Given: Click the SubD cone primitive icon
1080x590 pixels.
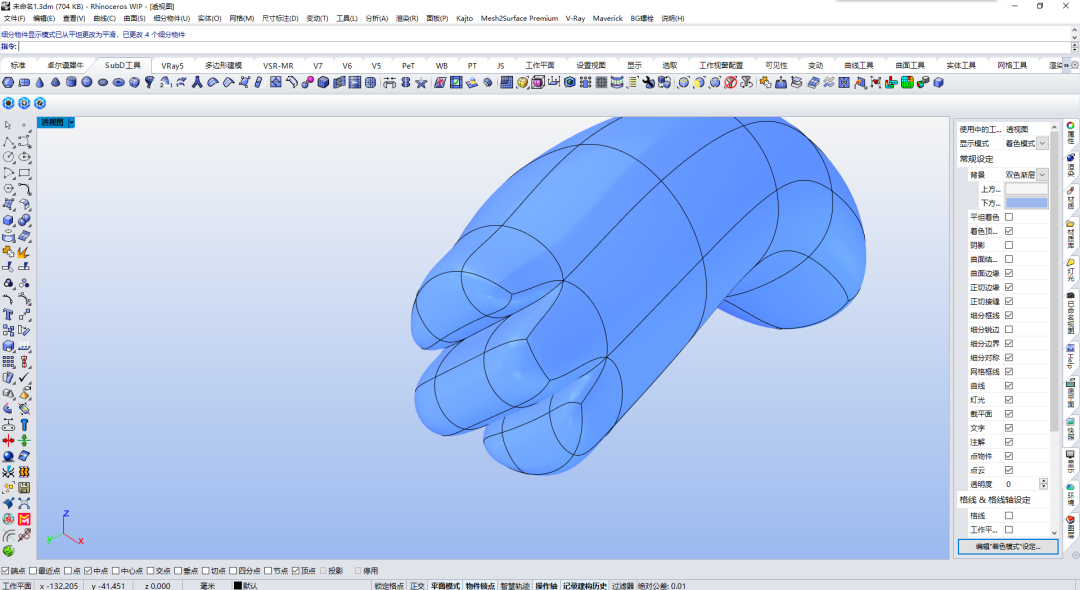Looking at the screenshot, I should coord(39,83).
